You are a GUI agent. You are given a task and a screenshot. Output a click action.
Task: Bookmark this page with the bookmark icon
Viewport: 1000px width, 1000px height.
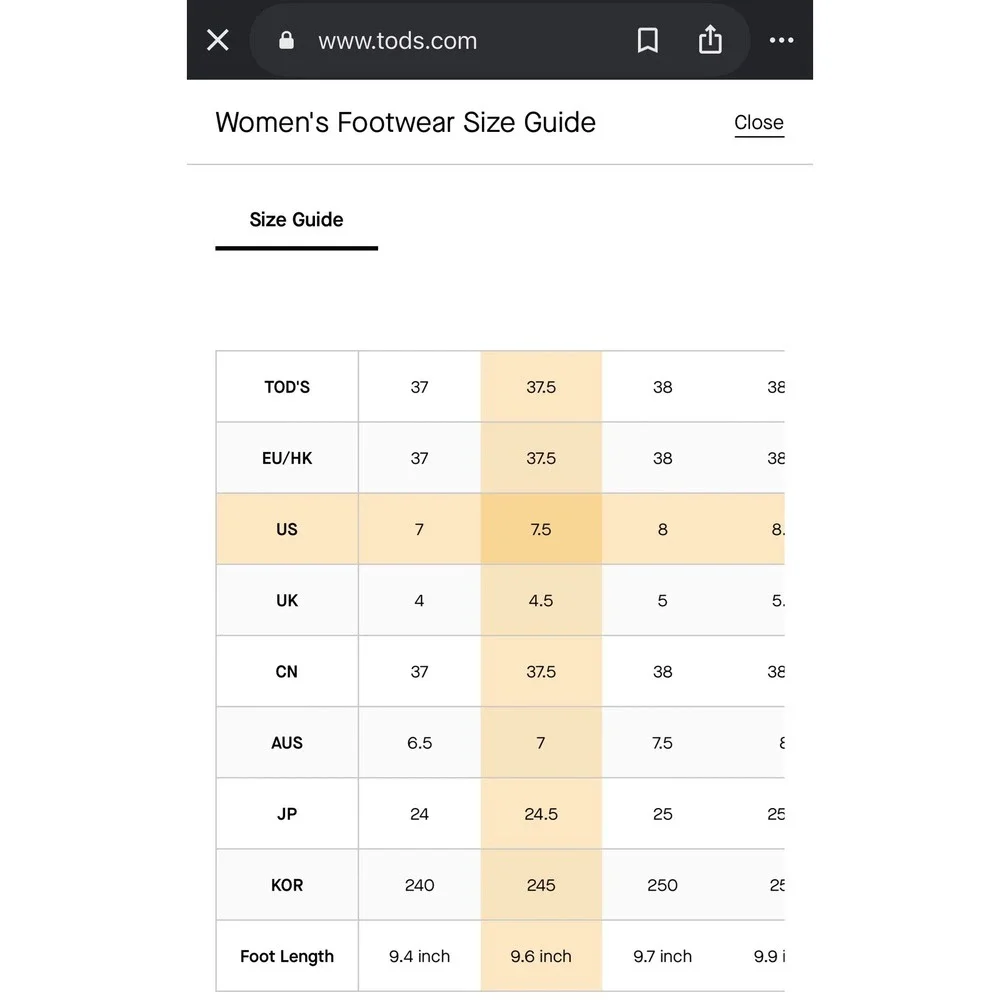647,40
